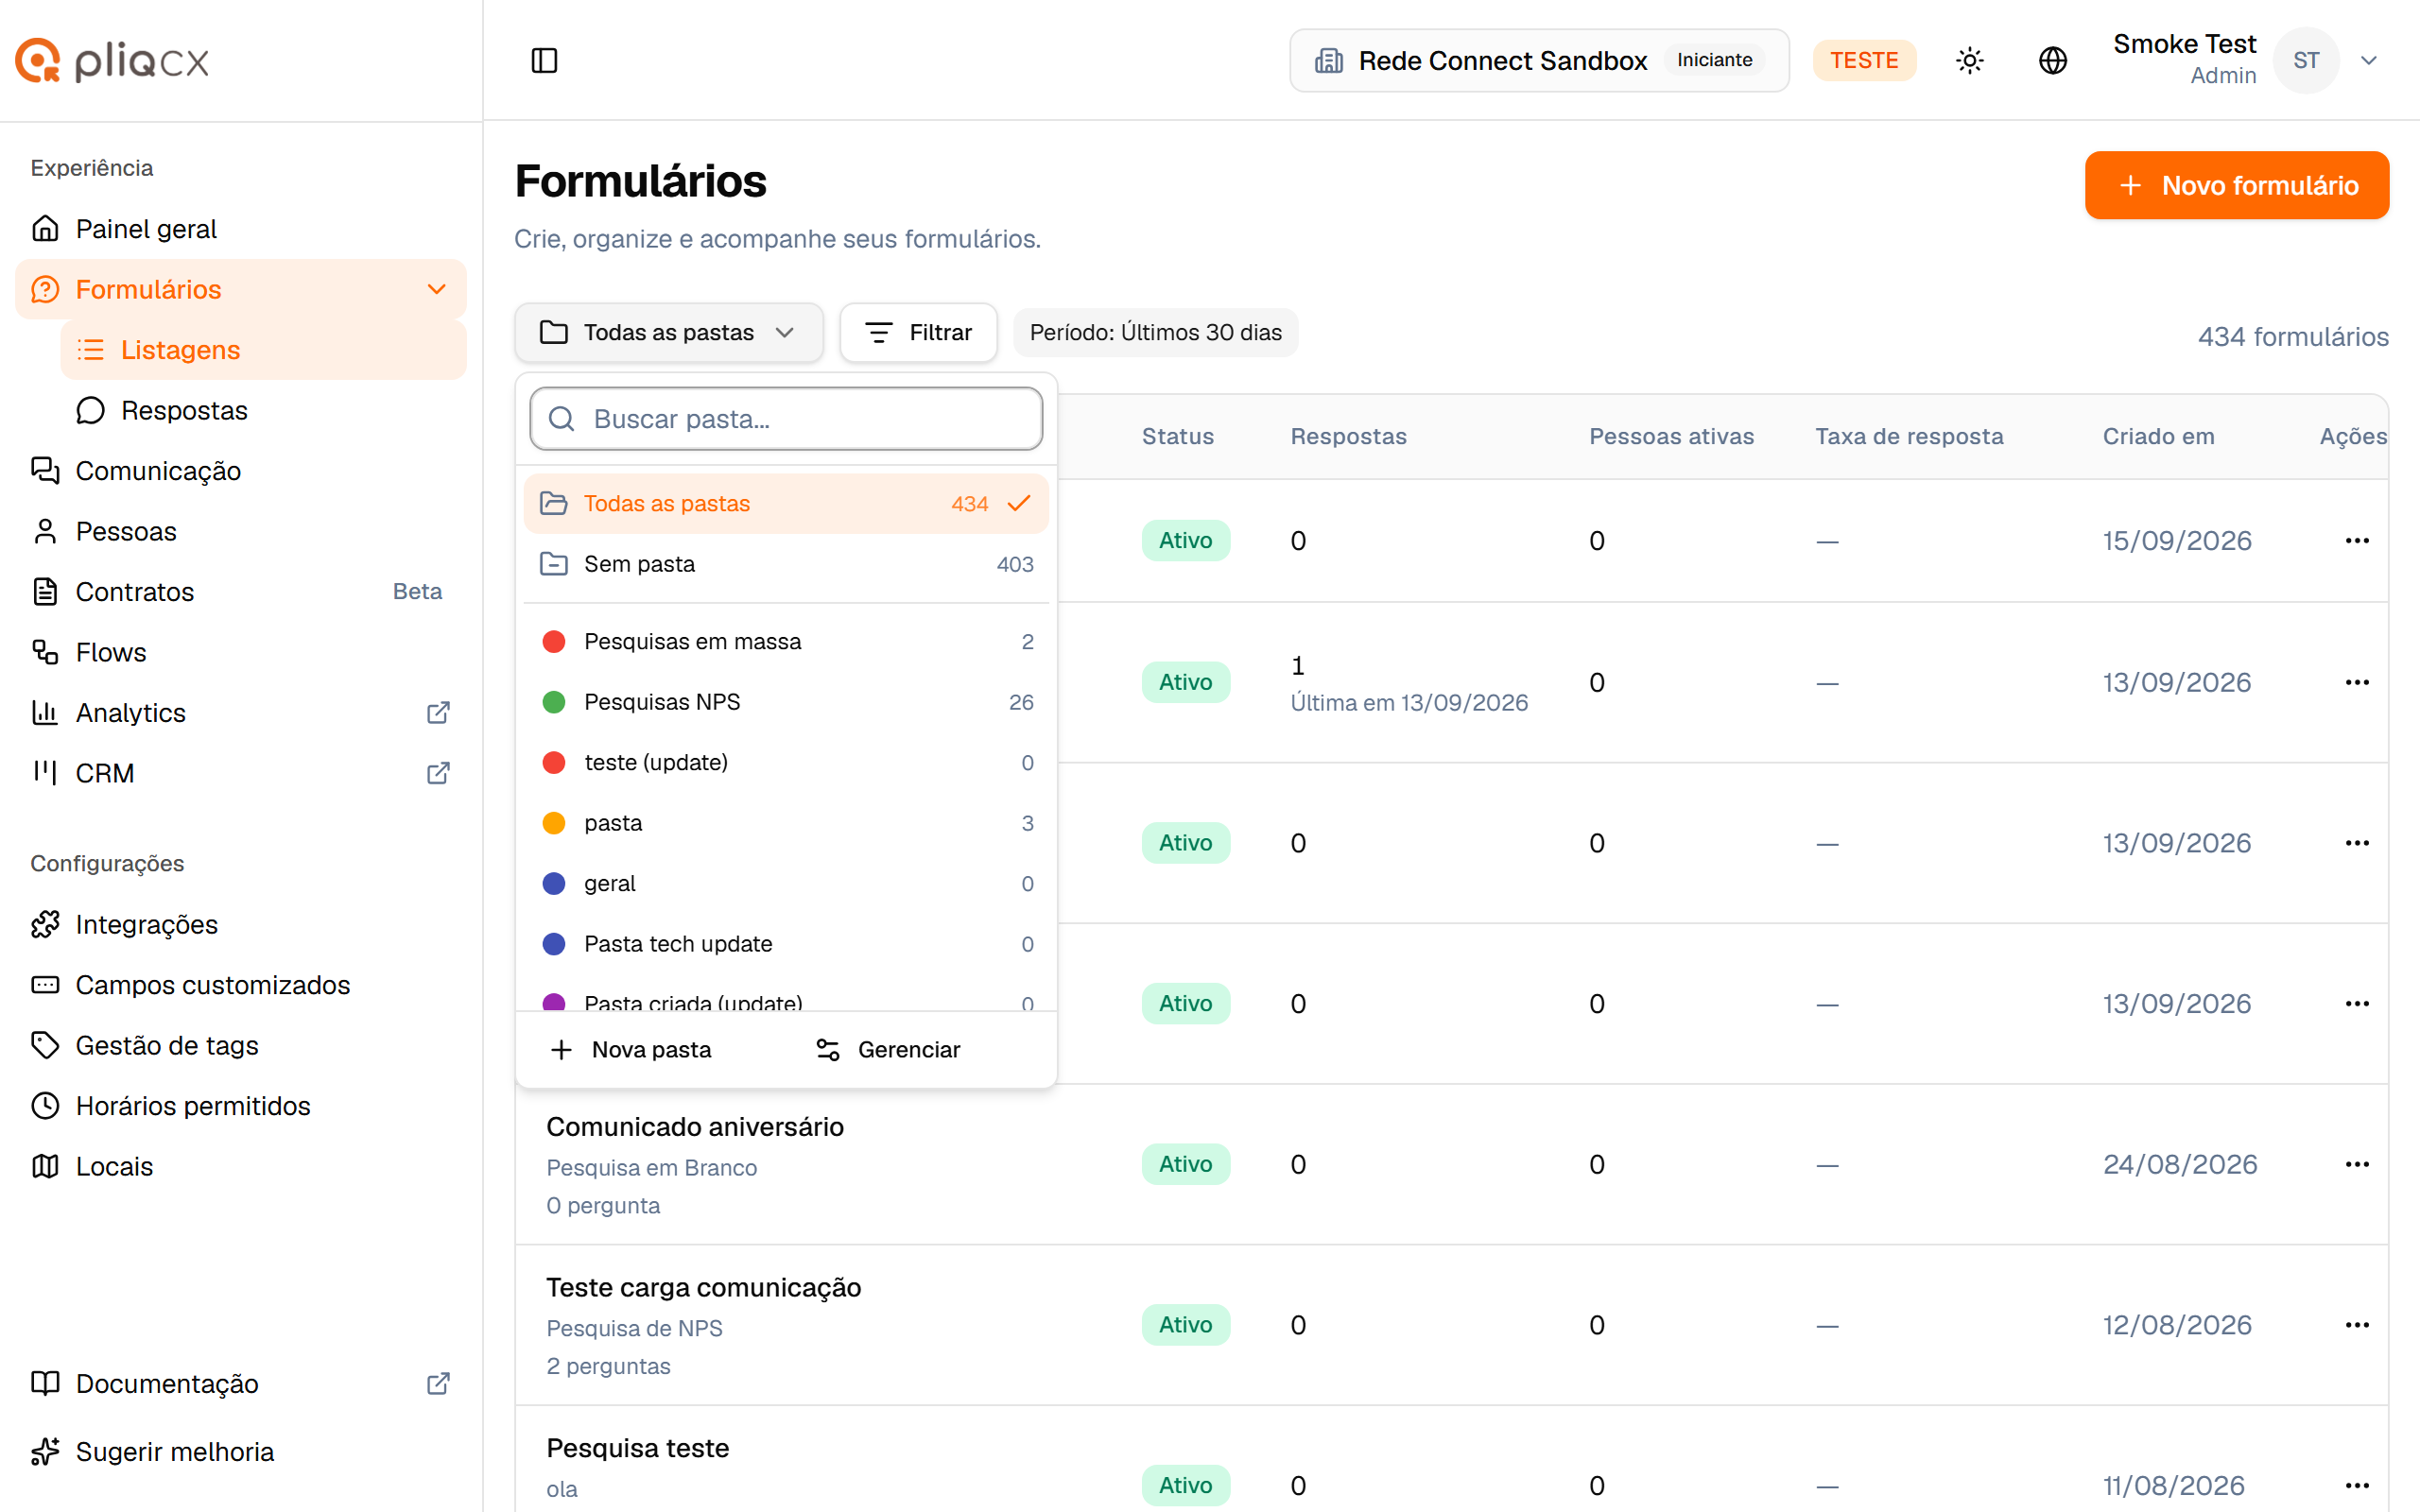The width and height of the screenshot is (2420, 1512).
Task: Open Horários permitidos settings
Action: tap(241, 1106)
